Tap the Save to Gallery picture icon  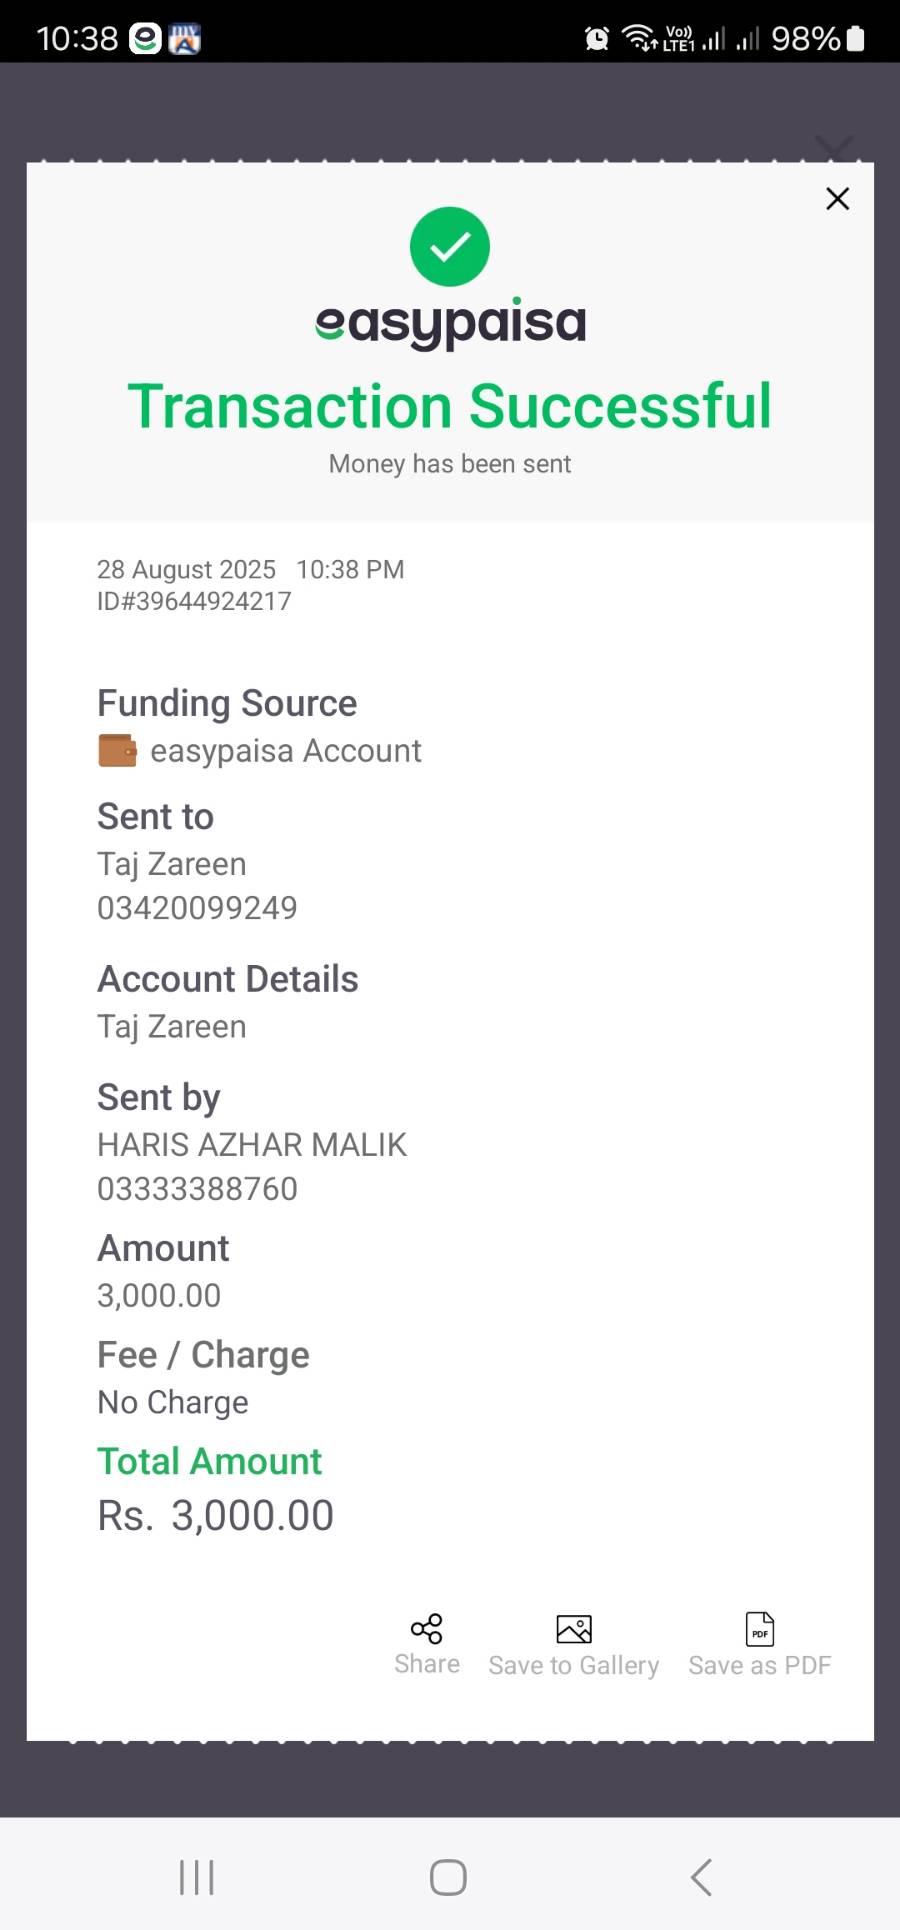click(574, 1629)
